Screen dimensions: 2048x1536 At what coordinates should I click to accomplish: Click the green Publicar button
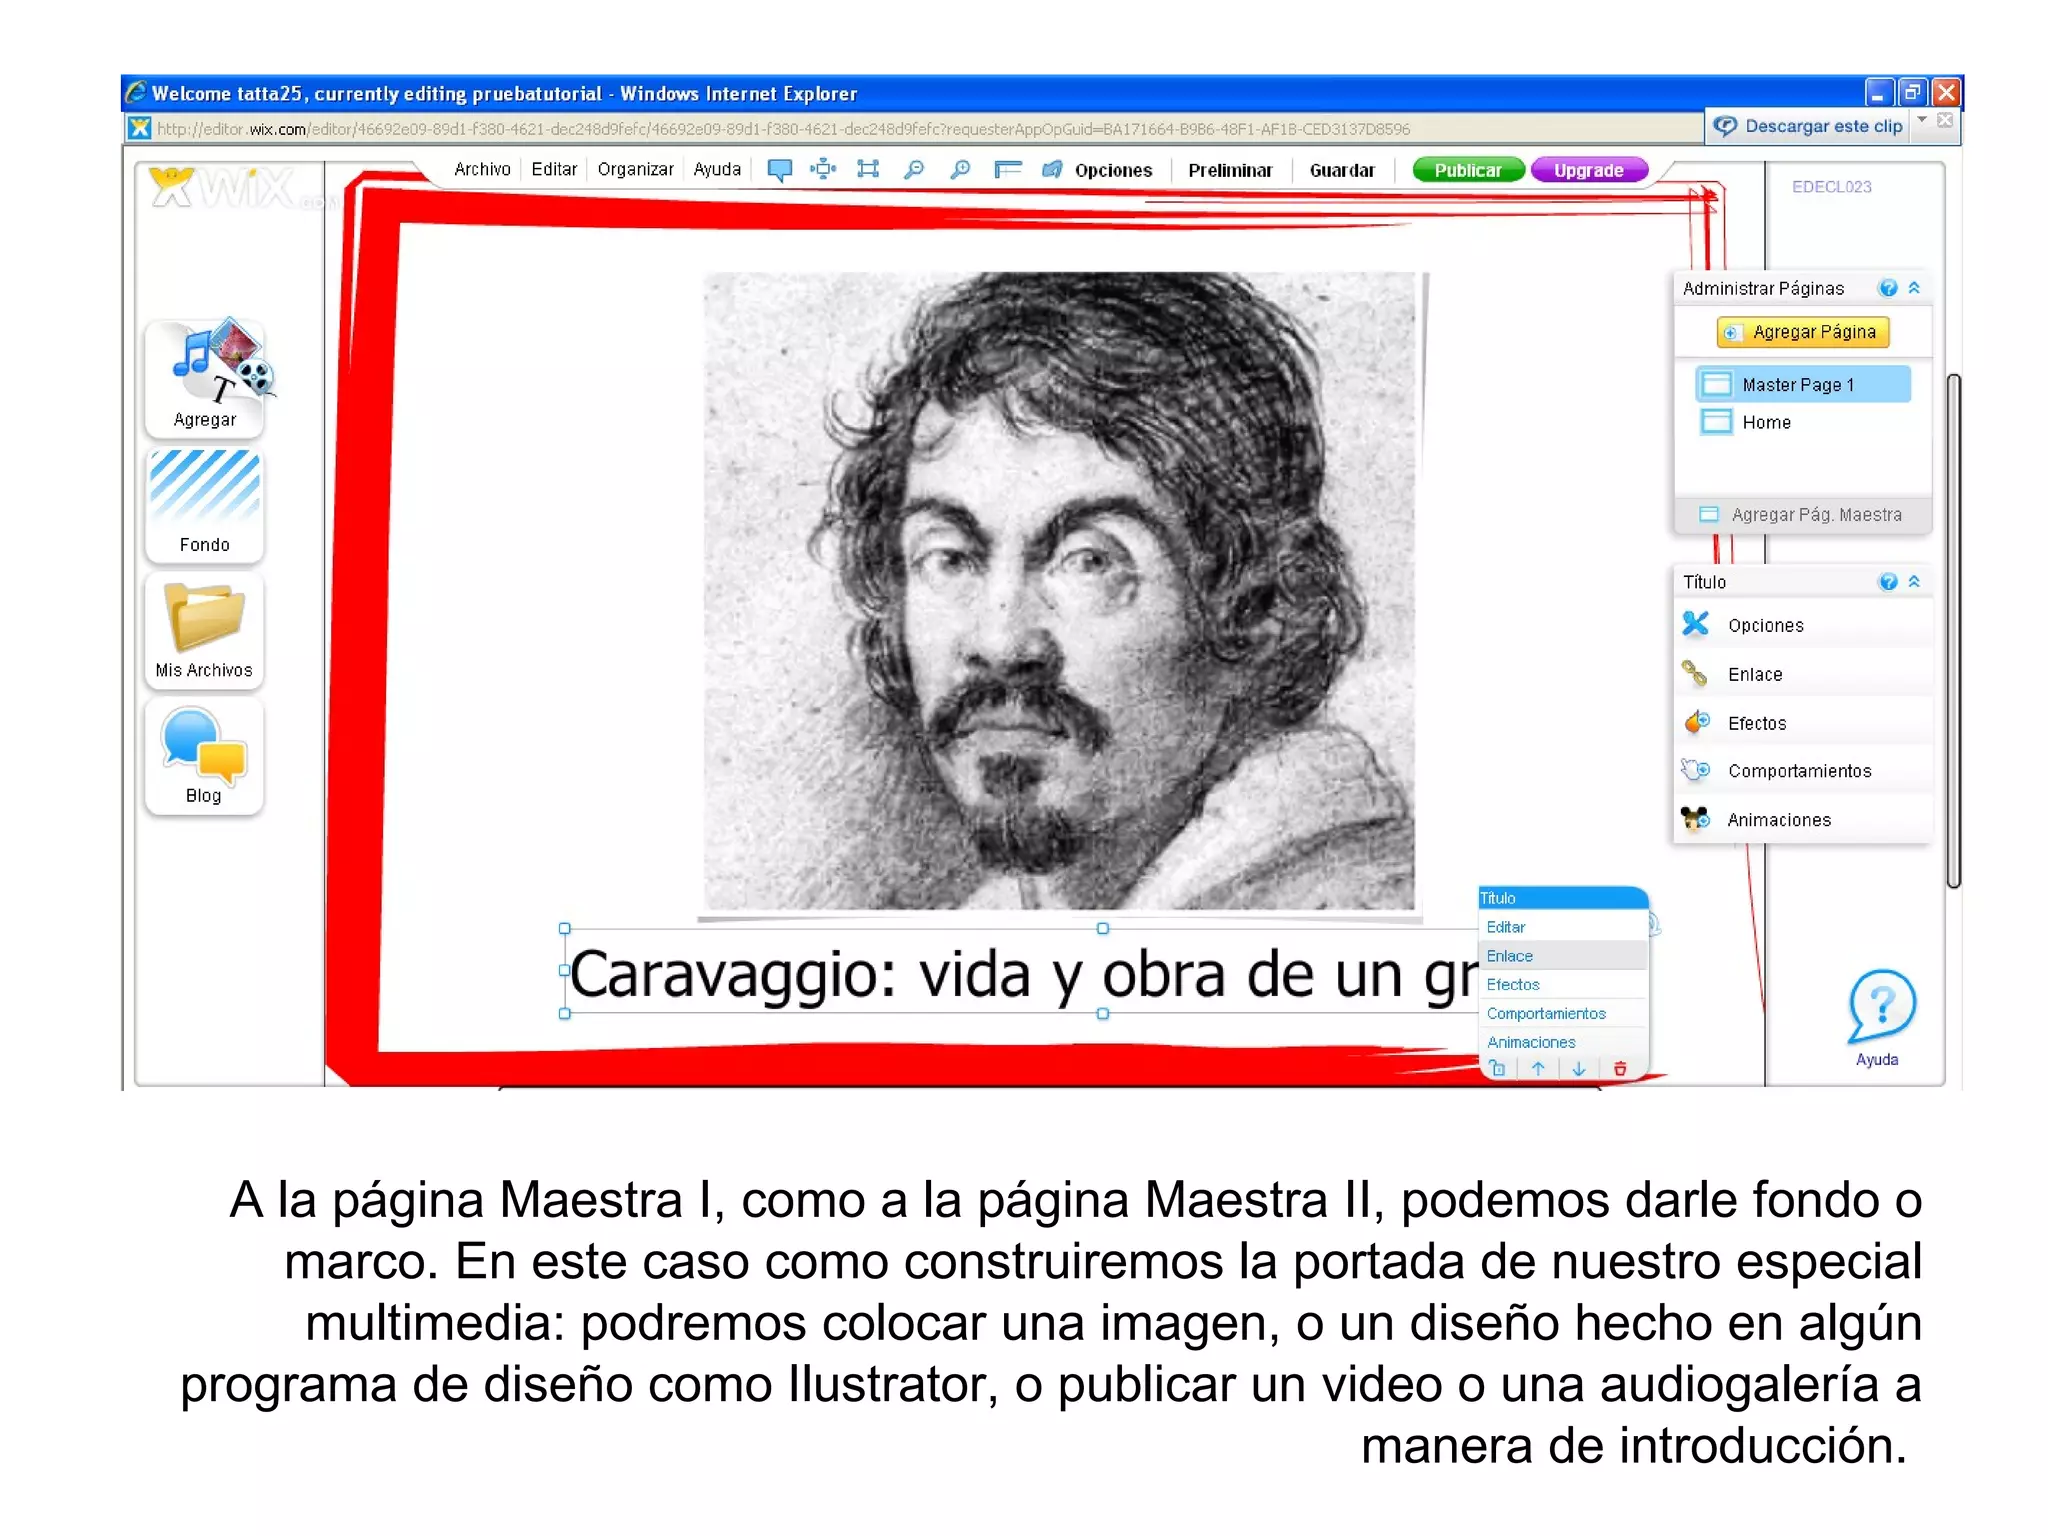click(x=1468, y=170)
